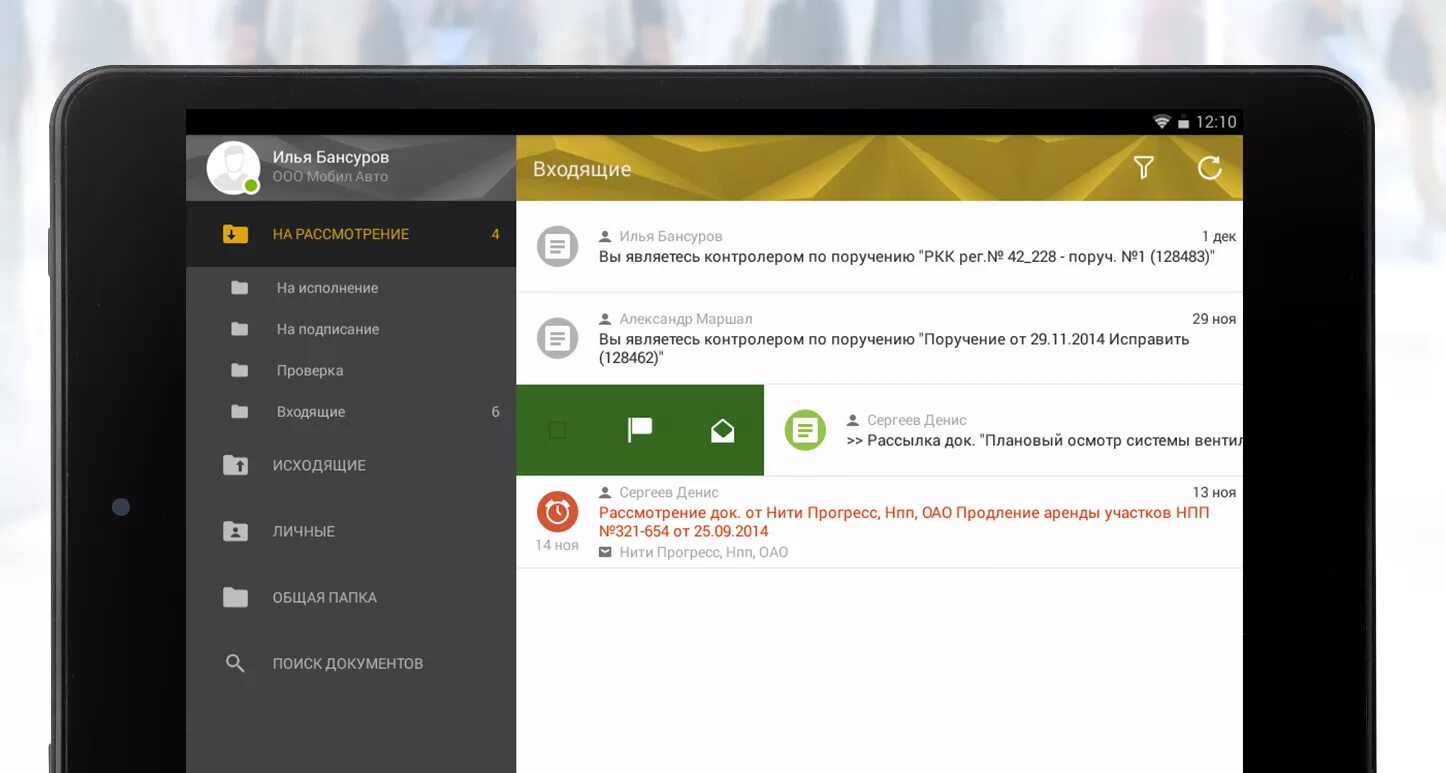Screen dimensions: 1446x773
Task: Click the 12:10 clock in status bar
Action: click(x=1216, y=122)
